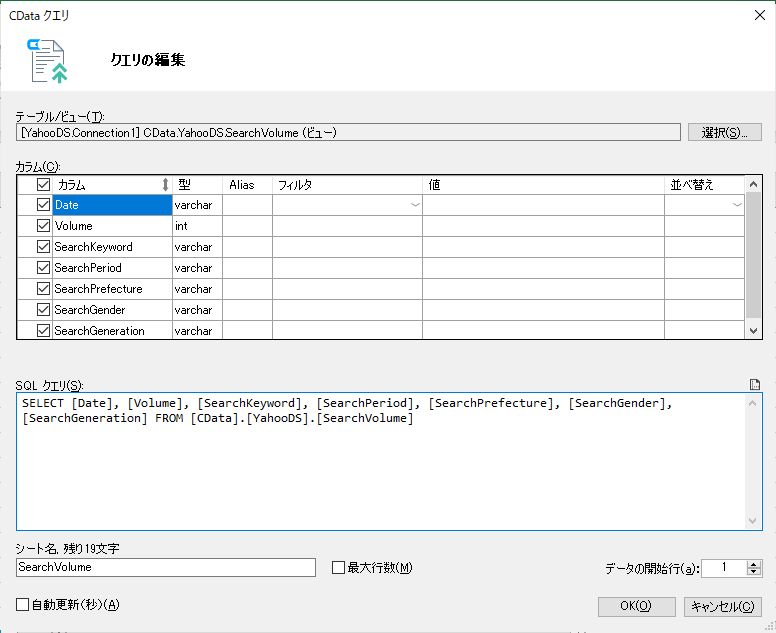Screen dimensions: 776x633
Task: Click the 選択(S)... button
Action: [x=725, y=133]
